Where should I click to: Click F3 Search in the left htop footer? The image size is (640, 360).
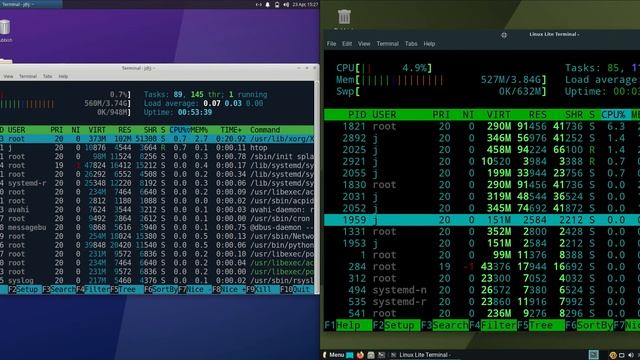[59, 289]
